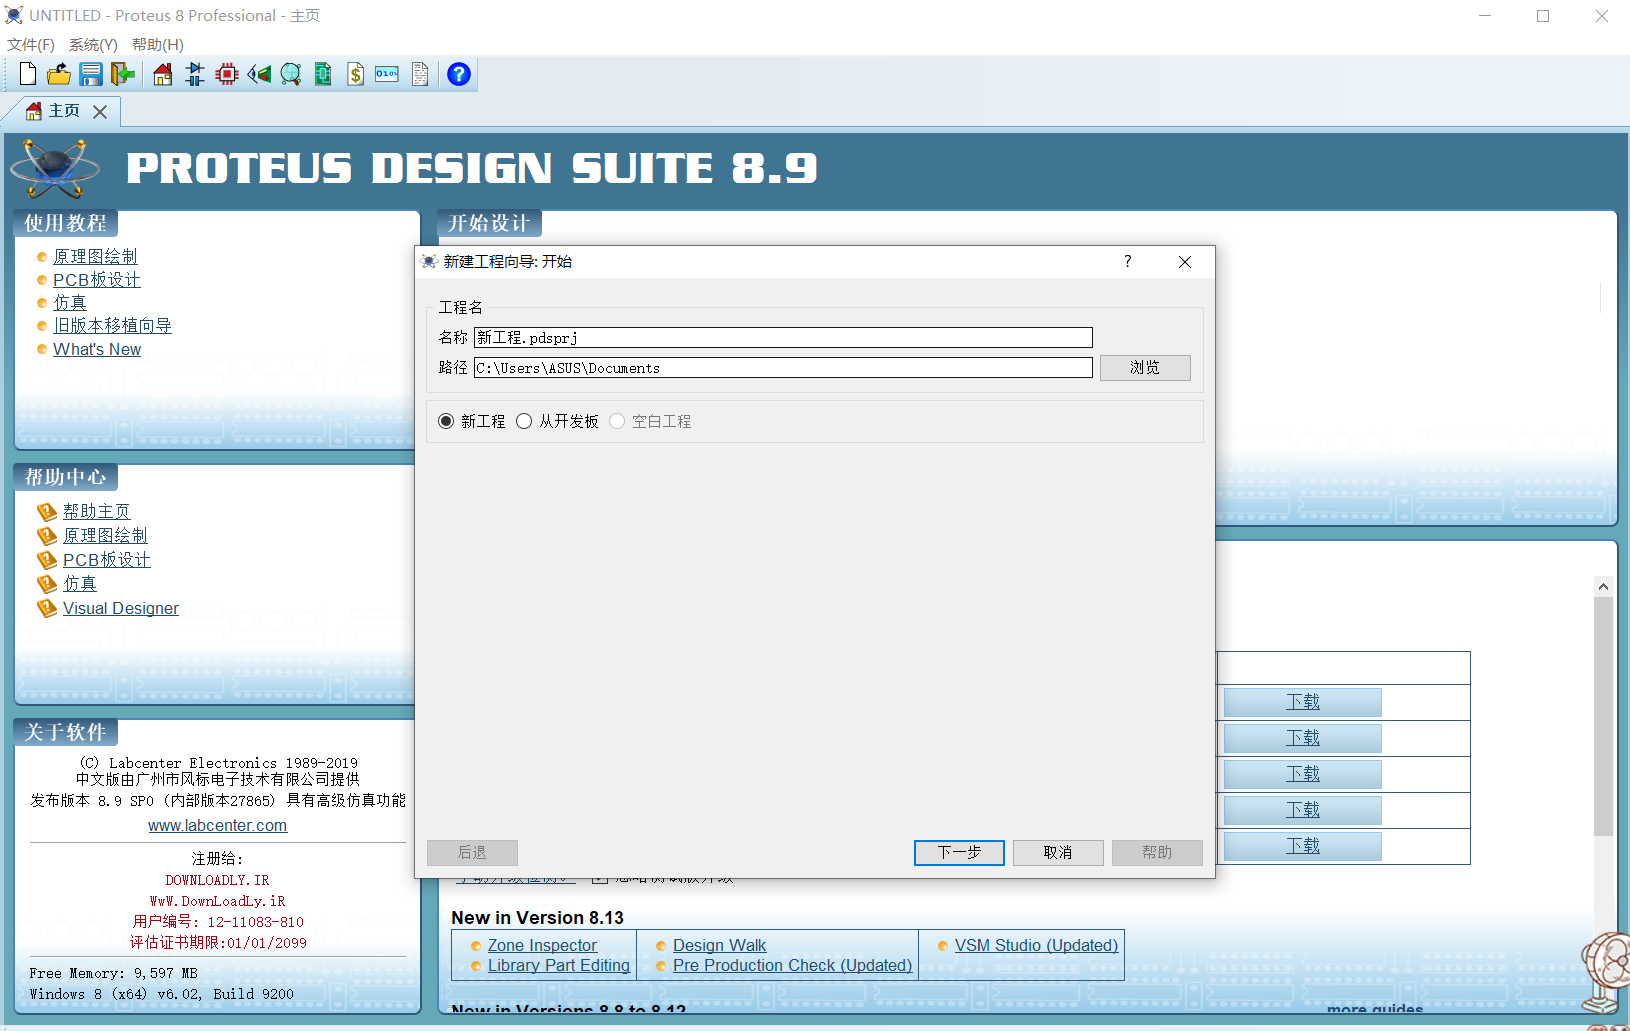The height and width of the screenshot is (1031, 1630).
Task: Open the 系统(Y) menu
Action: point(93,45)
